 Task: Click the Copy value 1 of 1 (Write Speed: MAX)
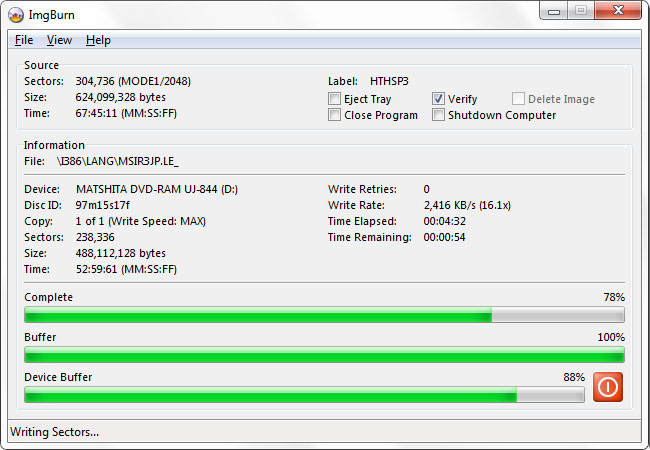coord(141,221)
